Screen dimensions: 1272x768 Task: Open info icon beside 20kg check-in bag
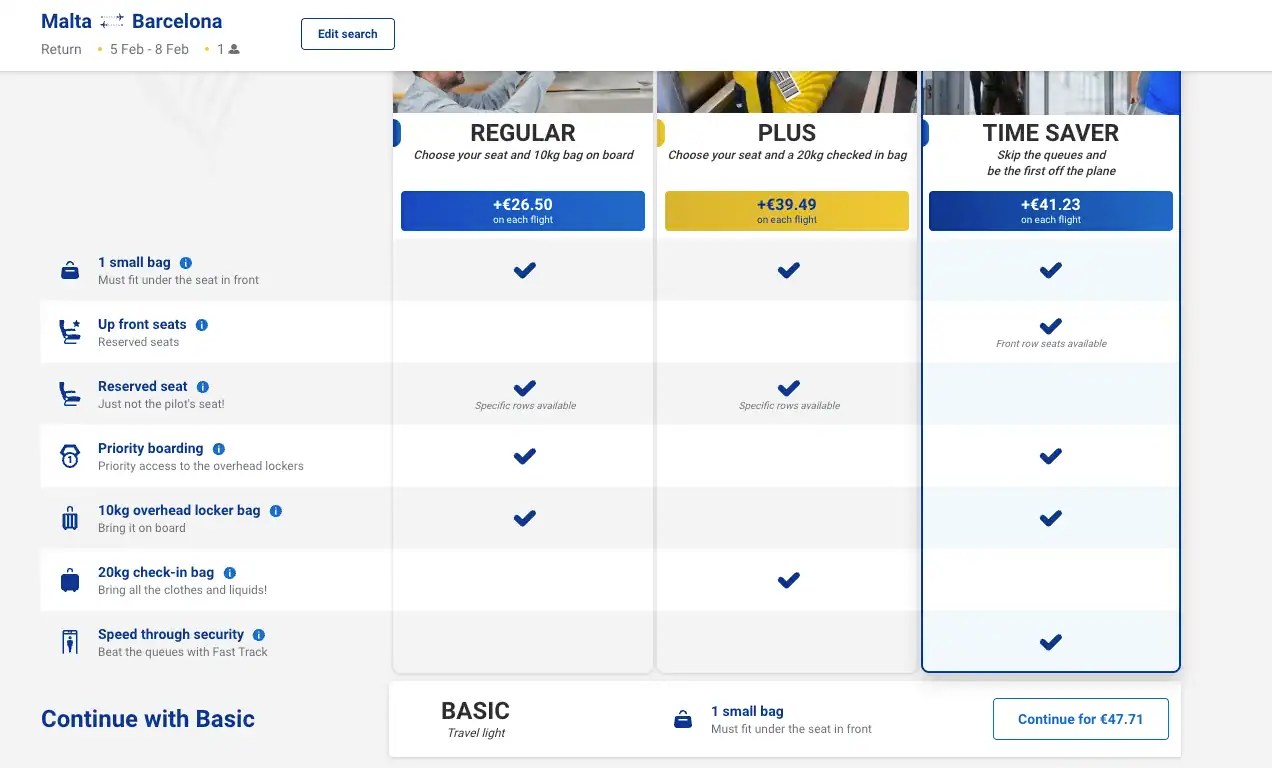point(230,573)
